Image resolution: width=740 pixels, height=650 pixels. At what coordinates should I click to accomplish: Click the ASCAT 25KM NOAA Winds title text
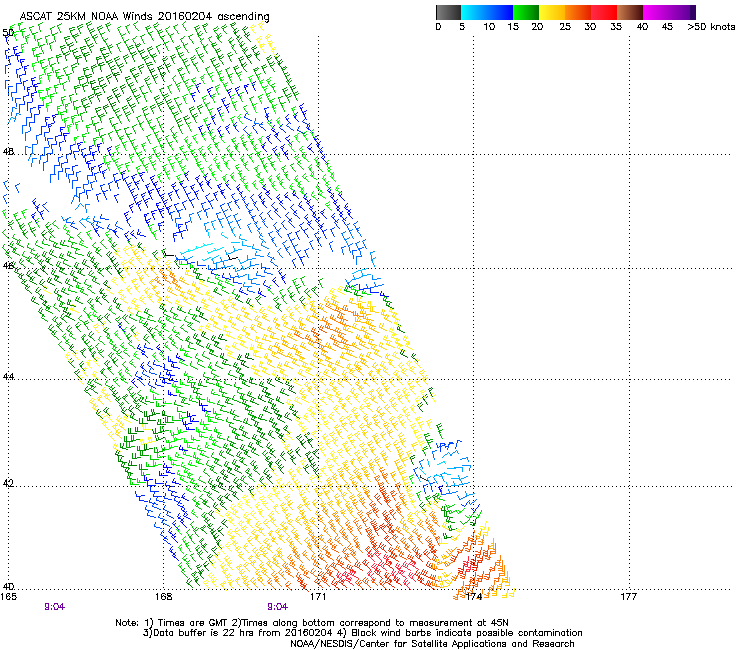[144, 17]
